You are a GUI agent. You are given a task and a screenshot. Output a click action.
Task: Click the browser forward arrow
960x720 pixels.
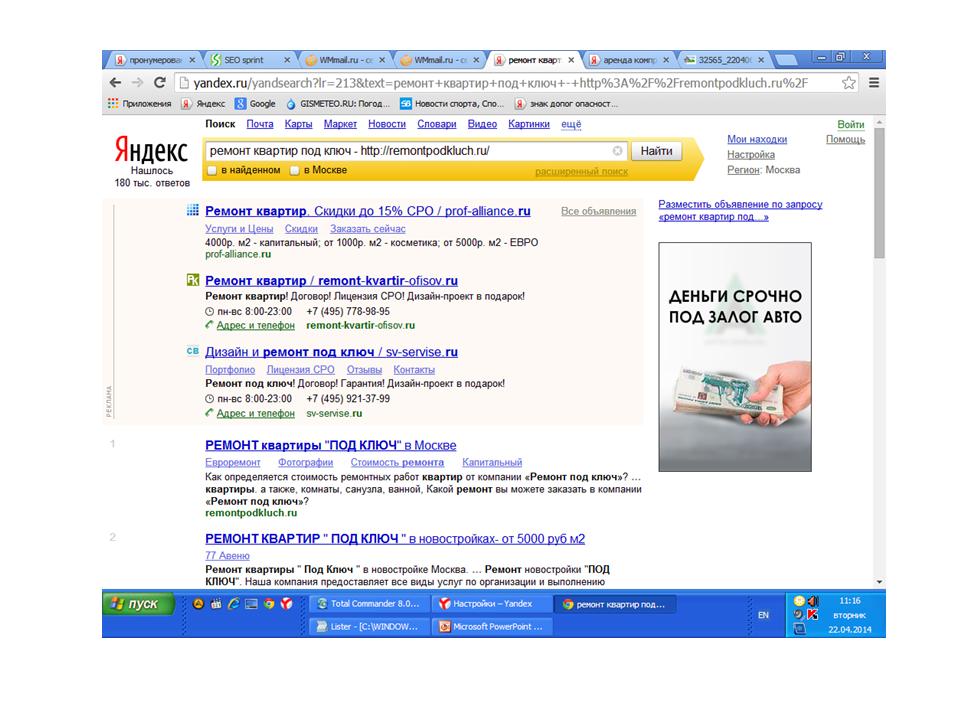click(x=137, y=83)
